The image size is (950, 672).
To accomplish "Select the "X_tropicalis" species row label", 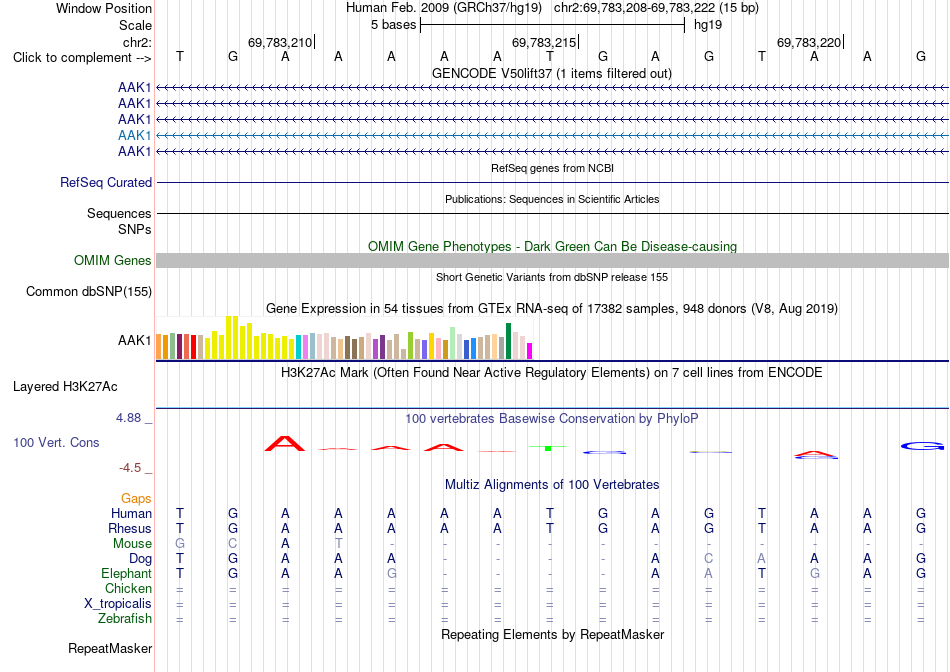I will pyautogui.click(x=118, y=604).
